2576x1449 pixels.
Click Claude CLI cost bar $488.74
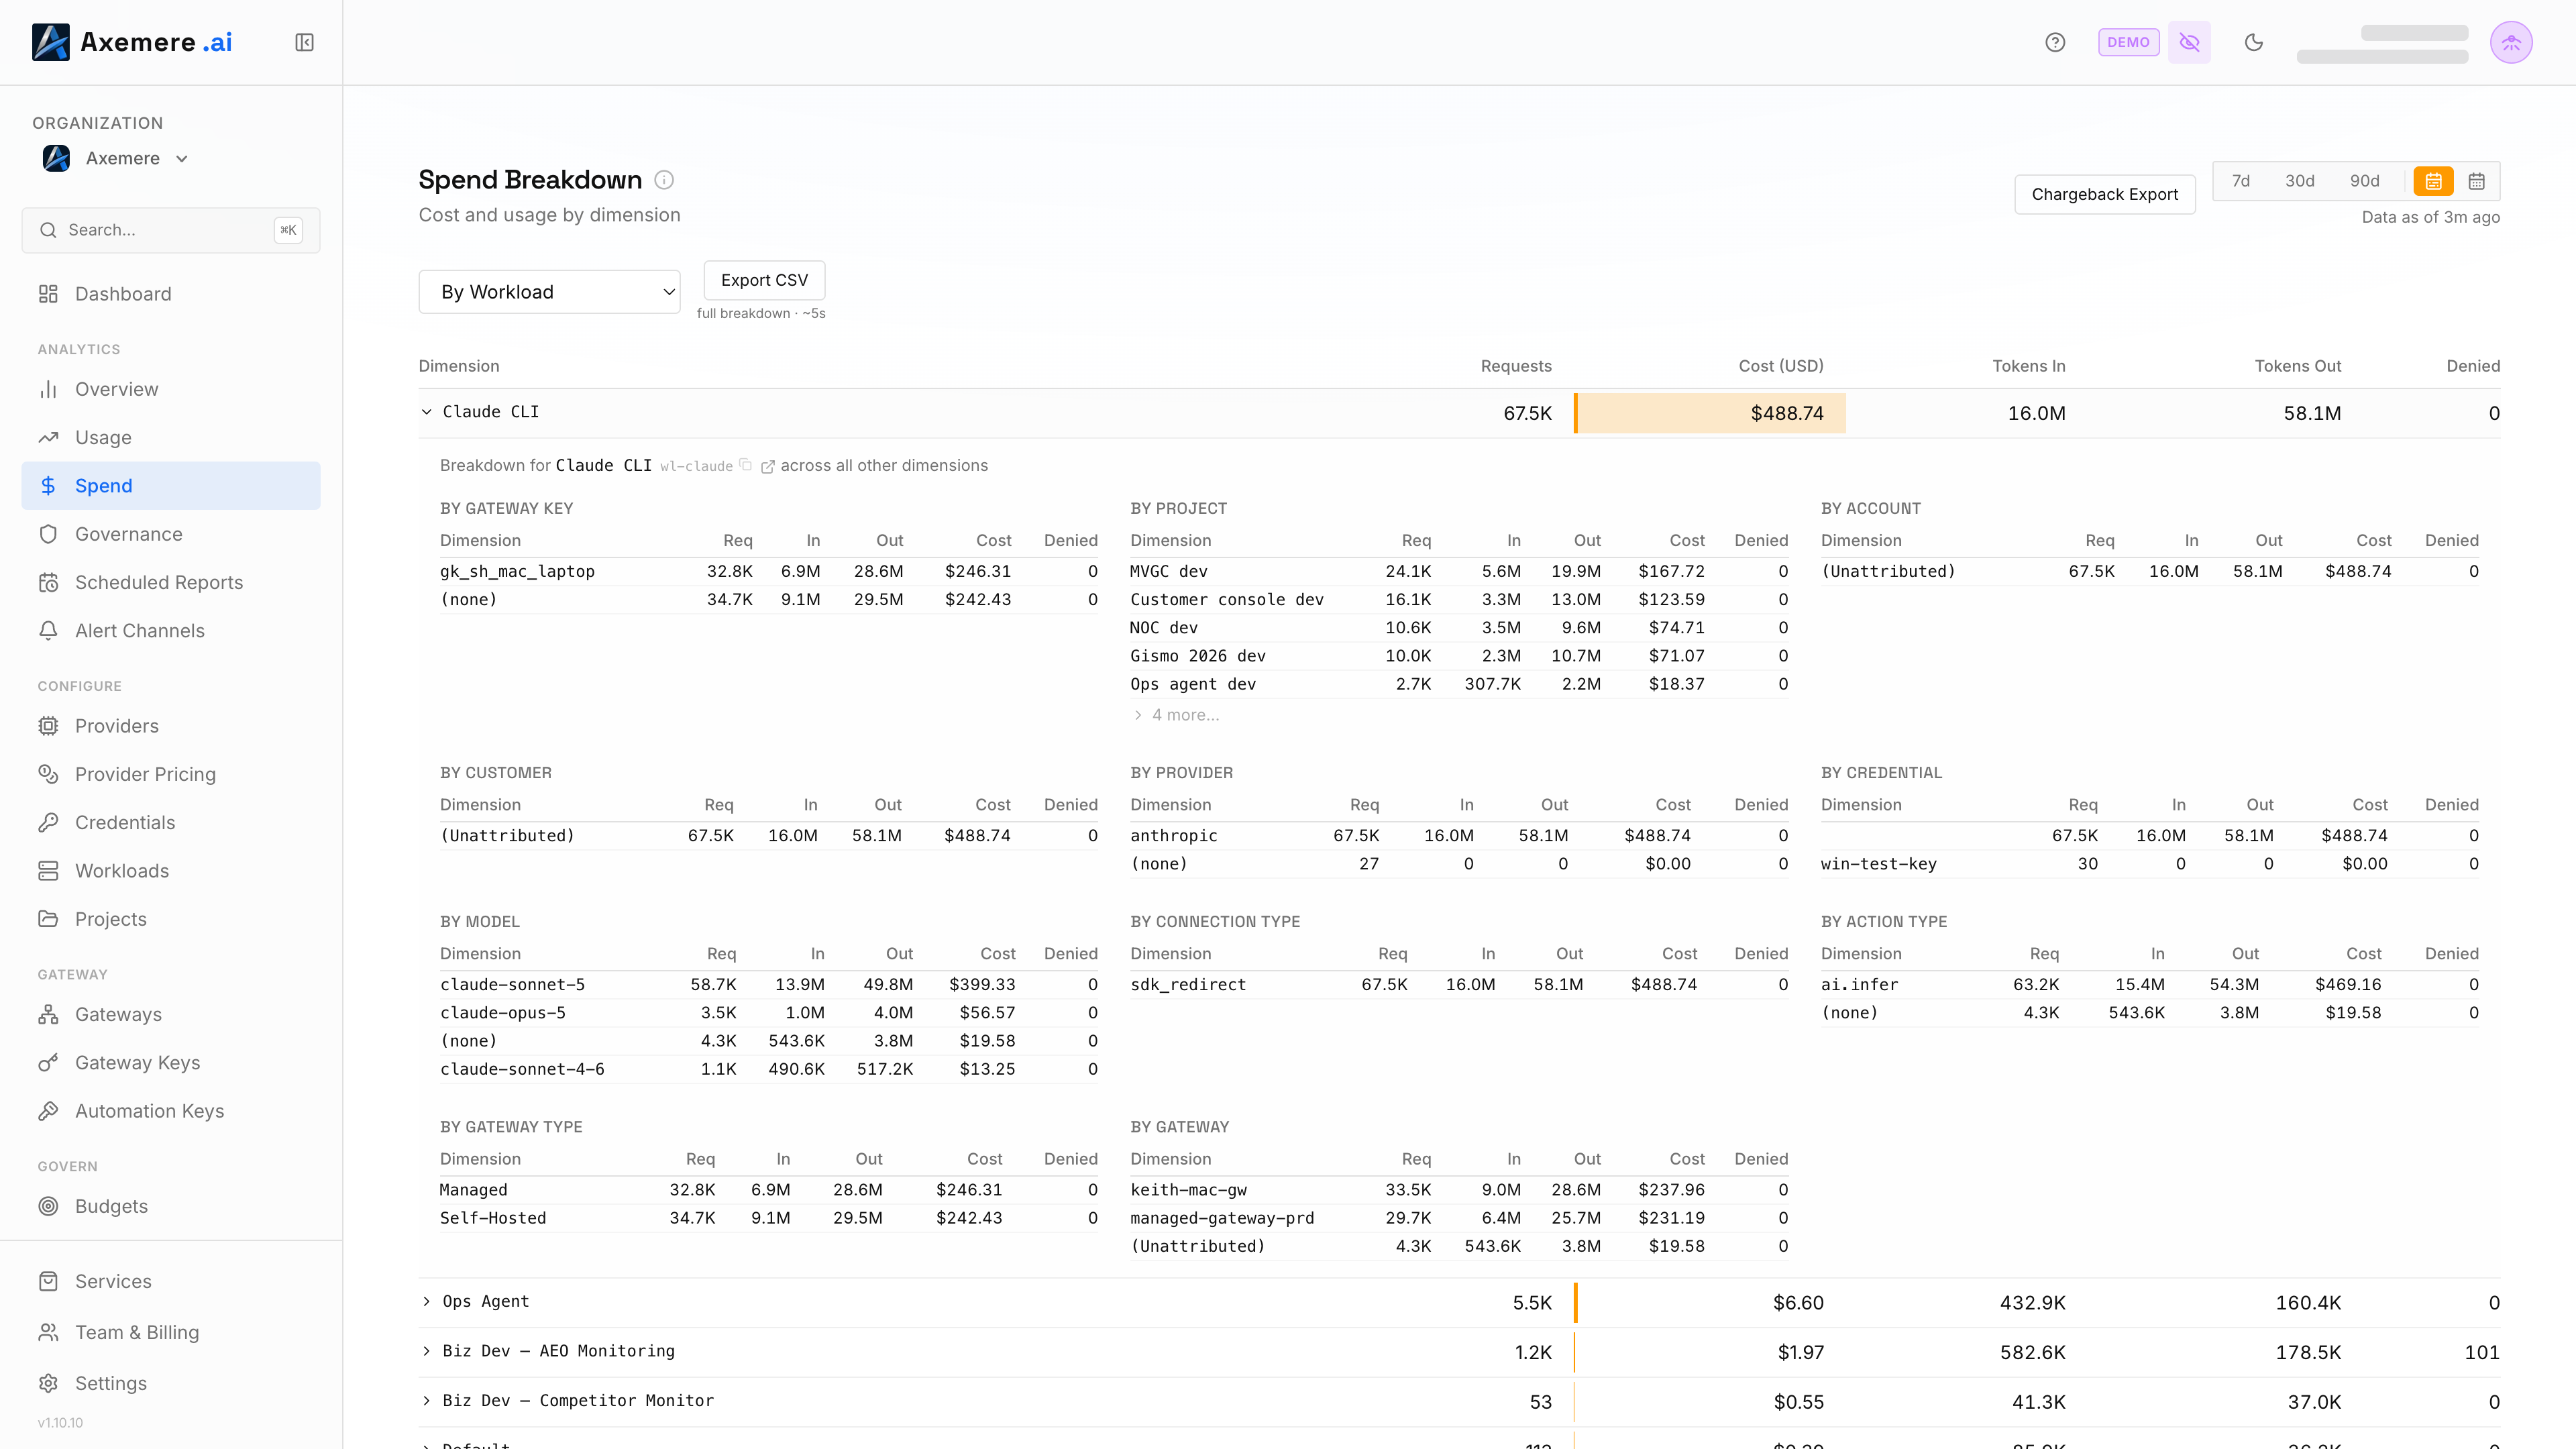pos(1710,413)
